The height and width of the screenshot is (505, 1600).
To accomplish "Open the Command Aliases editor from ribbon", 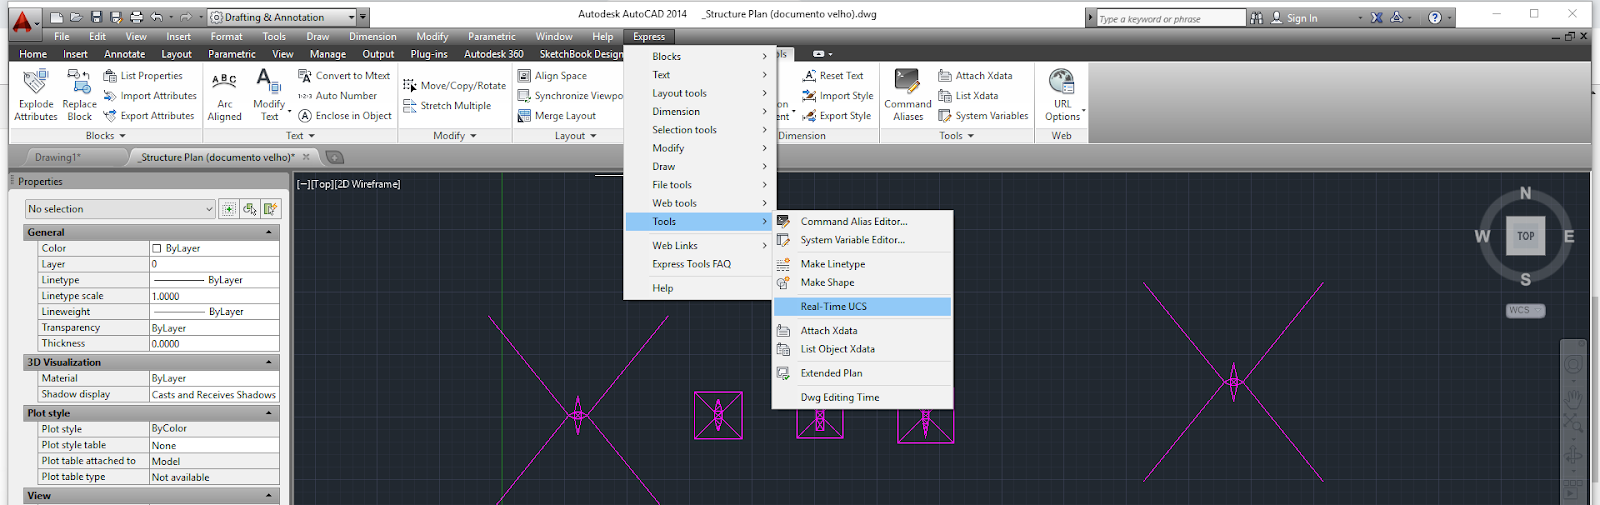I will [x=908, y=94].
